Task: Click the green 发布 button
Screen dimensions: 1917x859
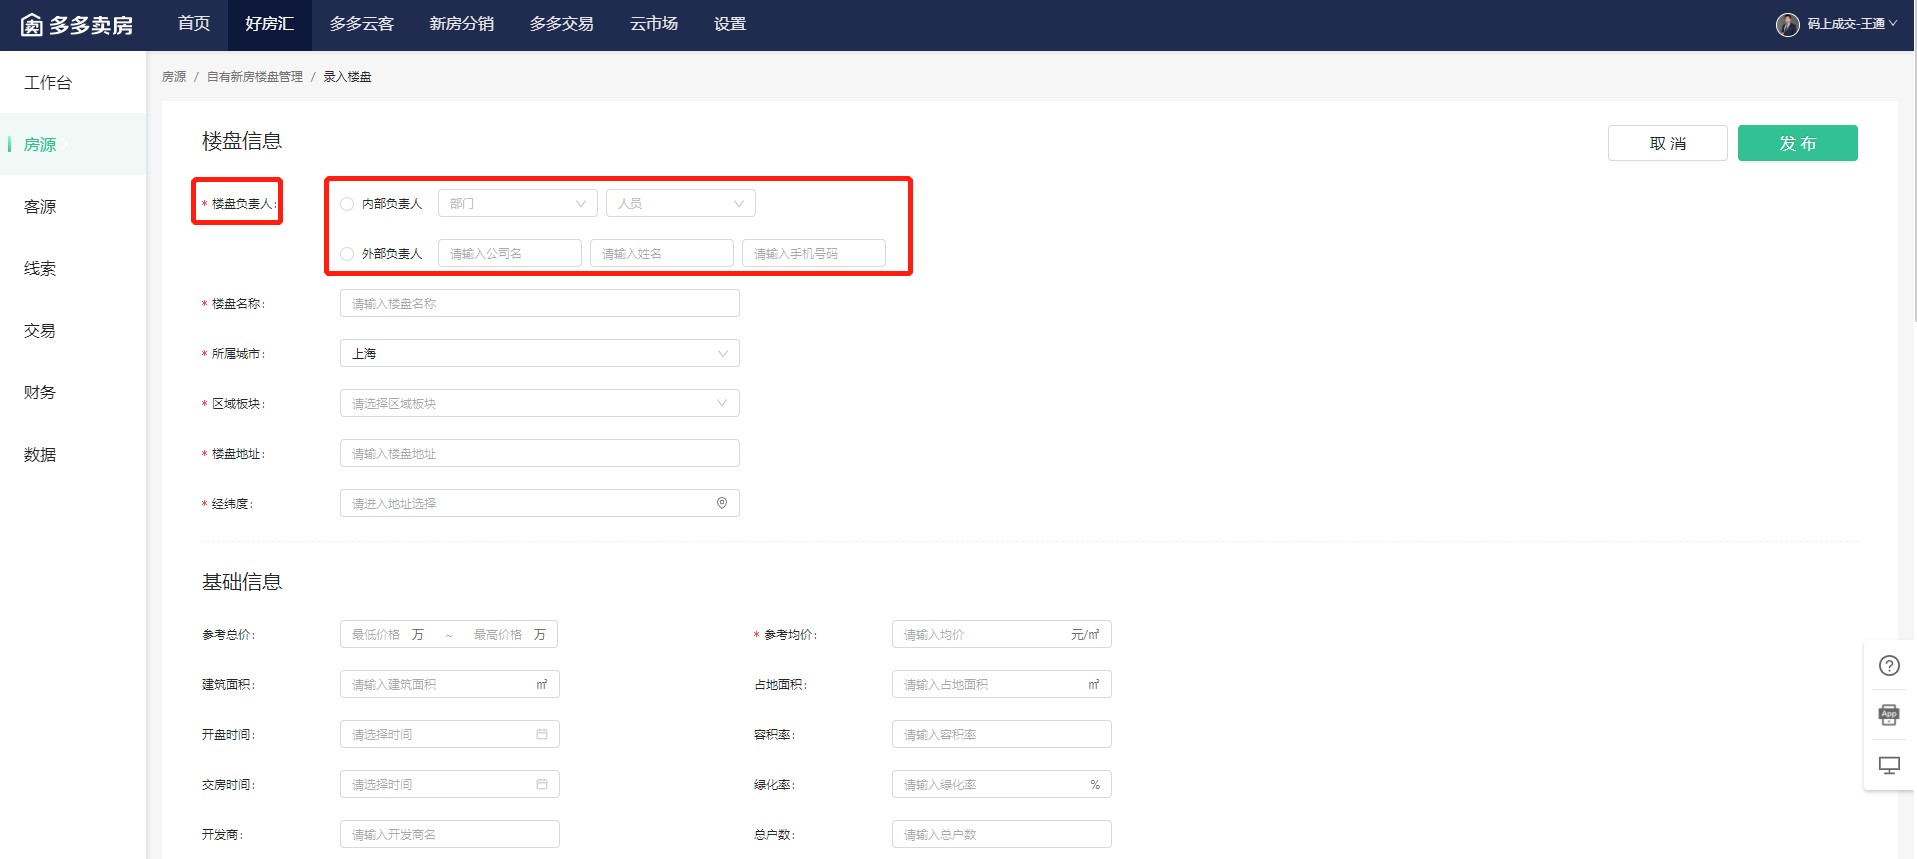Action: coord(1798,143)
